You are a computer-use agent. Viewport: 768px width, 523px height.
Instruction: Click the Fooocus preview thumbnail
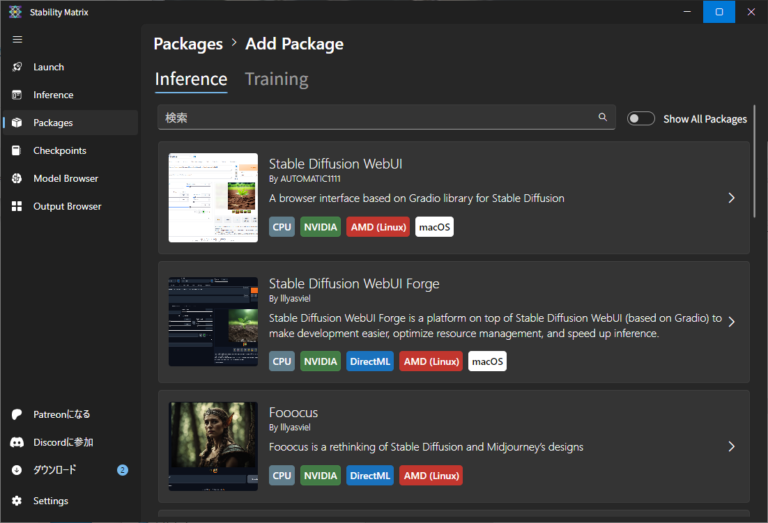213,446
